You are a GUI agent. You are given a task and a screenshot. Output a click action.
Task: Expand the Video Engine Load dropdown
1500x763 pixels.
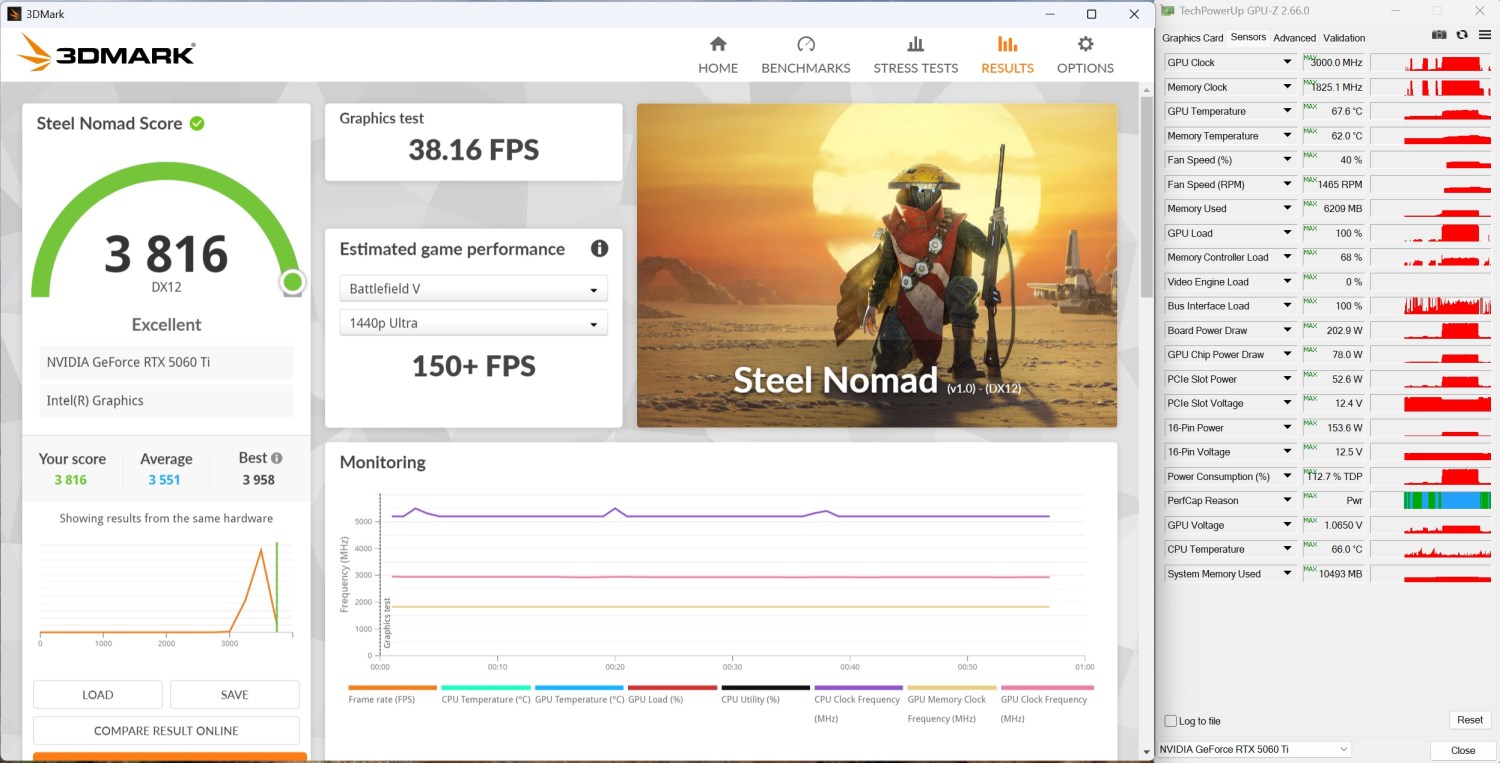(1287, 282)
